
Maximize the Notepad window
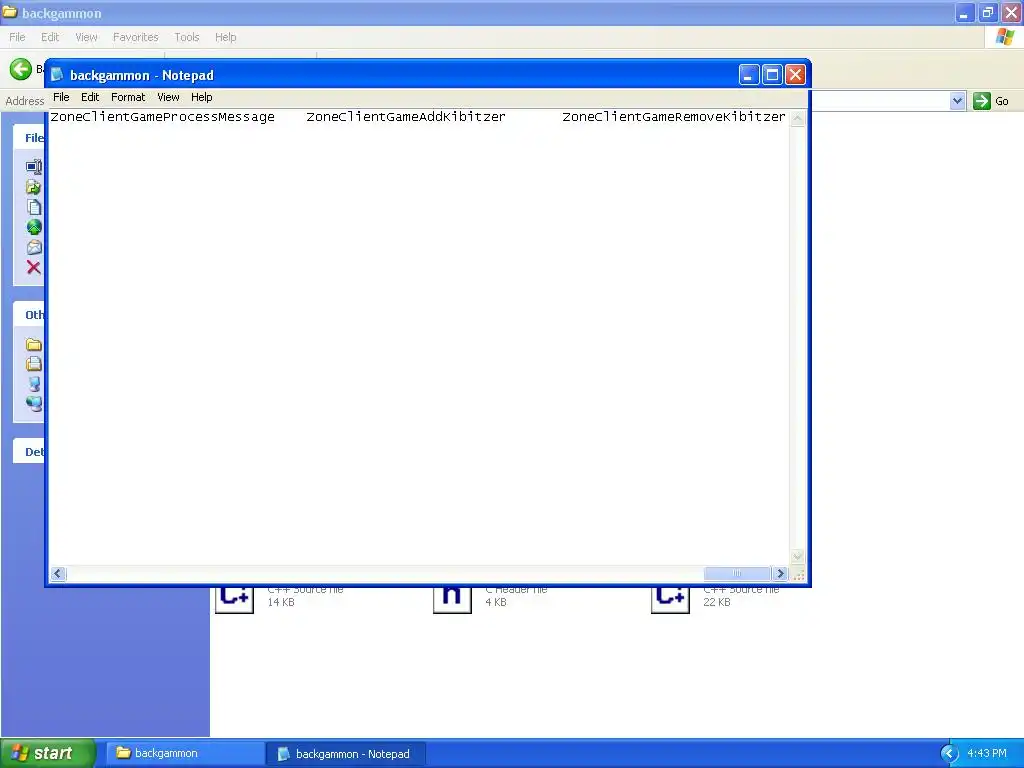(x=772, y=75)
